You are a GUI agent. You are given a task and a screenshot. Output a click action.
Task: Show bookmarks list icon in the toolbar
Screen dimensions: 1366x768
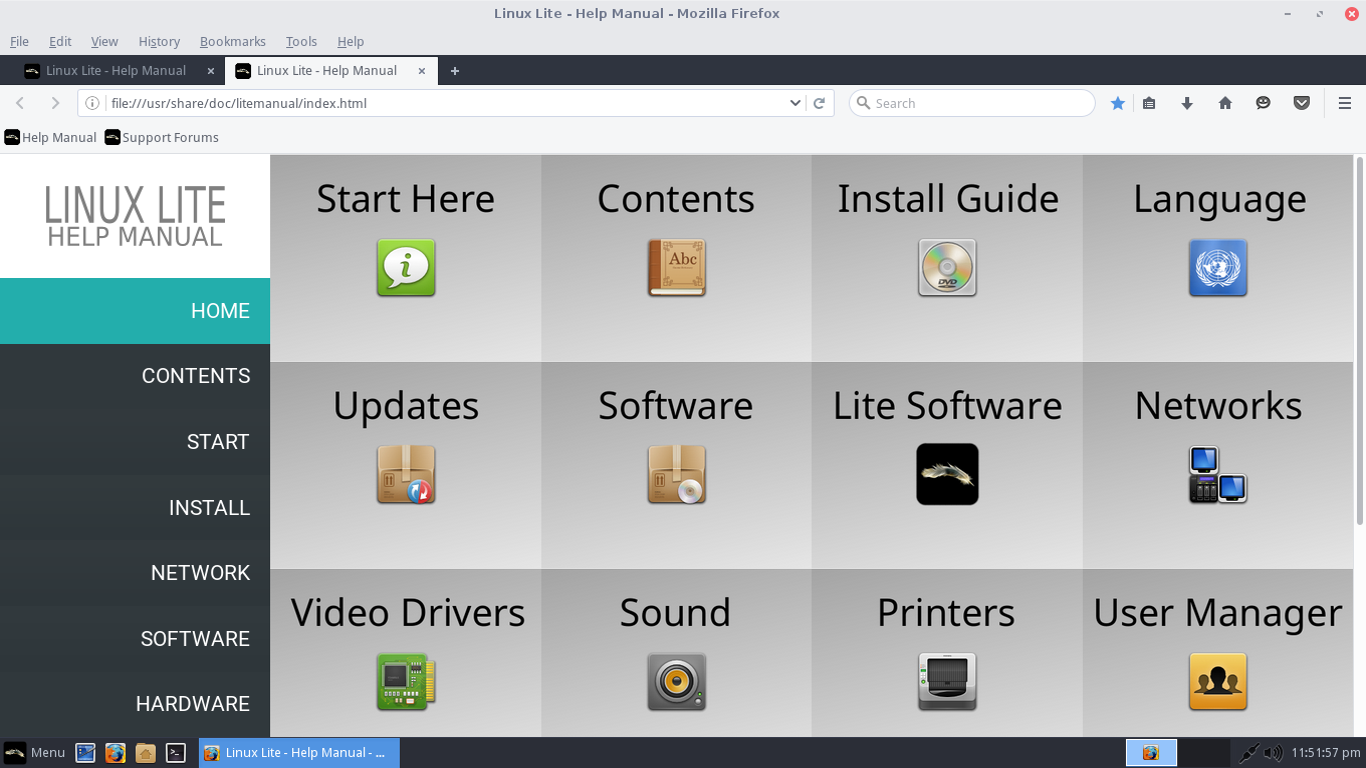click(x=1149, y=103)
